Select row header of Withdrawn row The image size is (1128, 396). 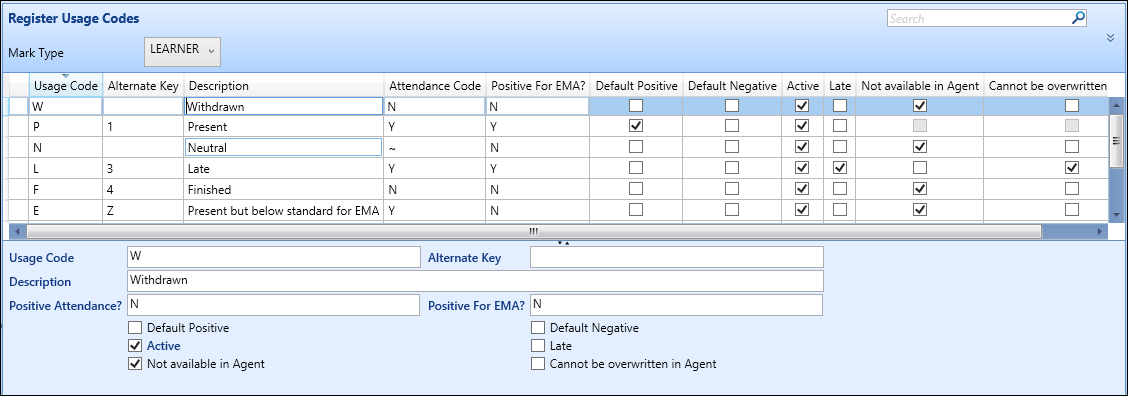pos(19,106)
